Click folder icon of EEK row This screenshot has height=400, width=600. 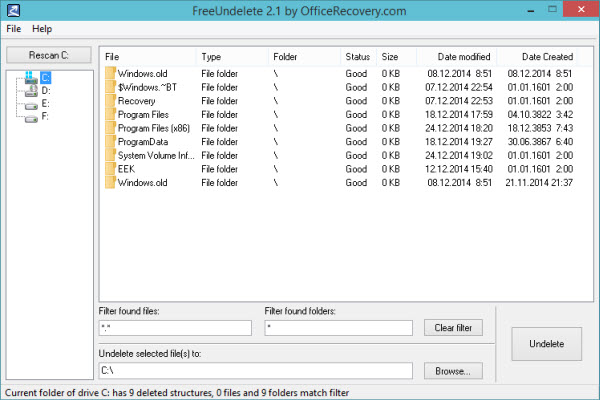(110, 169)
